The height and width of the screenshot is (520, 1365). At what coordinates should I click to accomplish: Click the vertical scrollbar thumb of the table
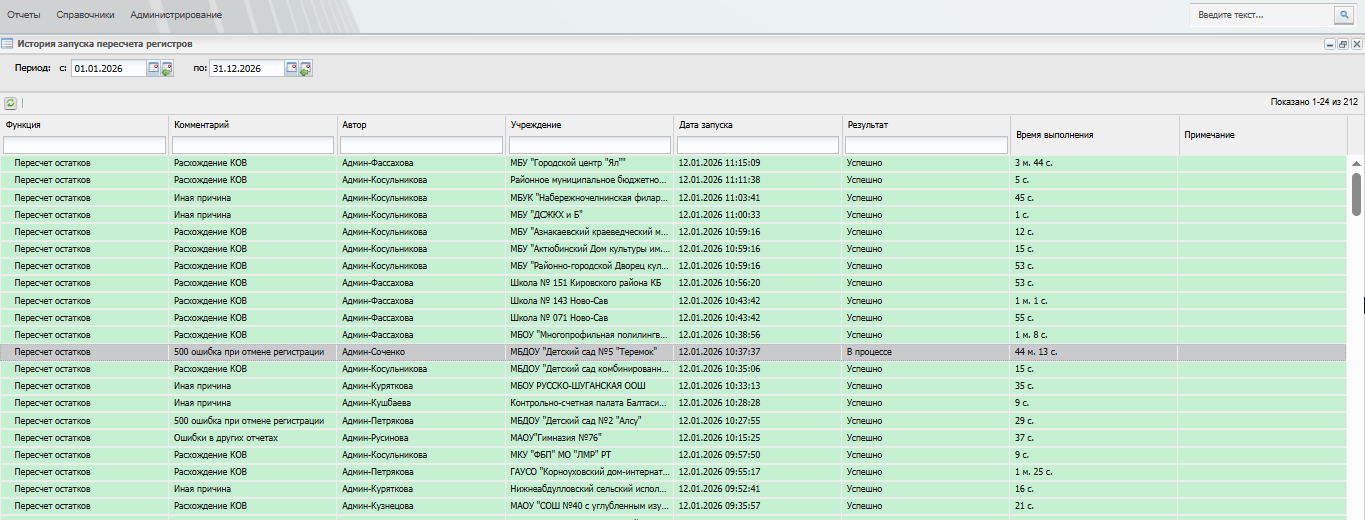point(1356,193)
